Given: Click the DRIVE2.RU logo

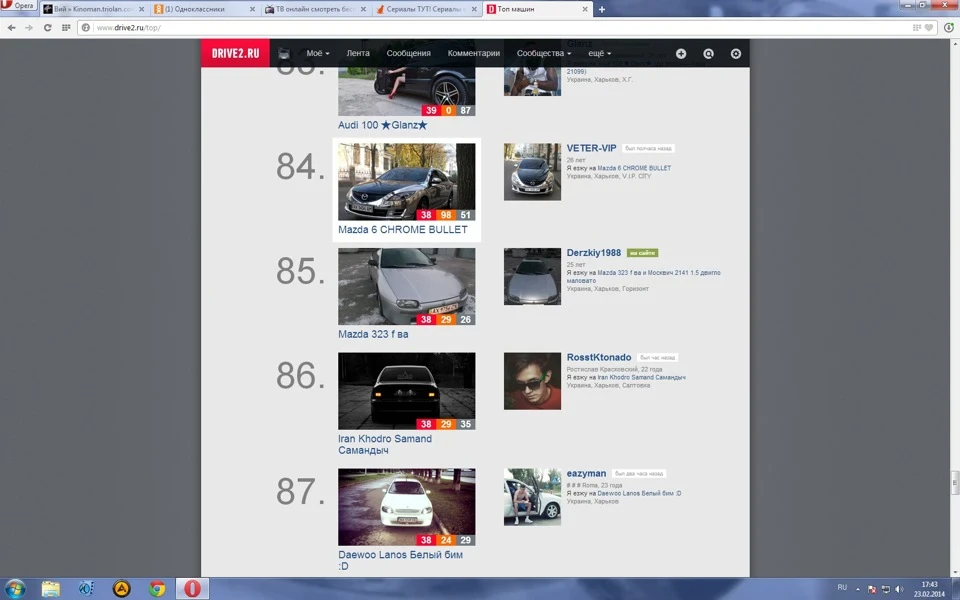Looking at the screenshot, I should point(235,53).
